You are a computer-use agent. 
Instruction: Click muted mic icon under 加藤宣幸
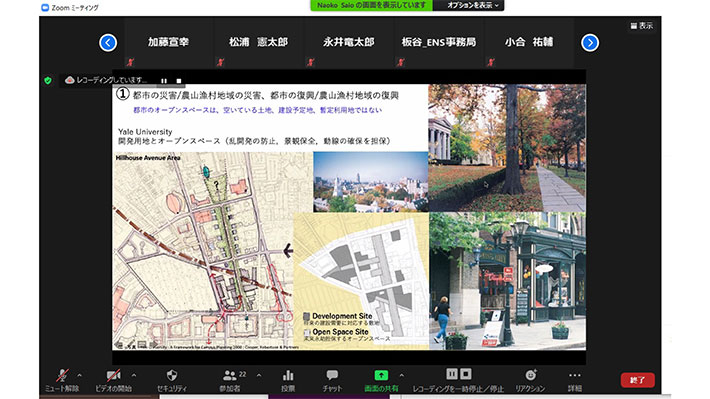pos(130,62)
